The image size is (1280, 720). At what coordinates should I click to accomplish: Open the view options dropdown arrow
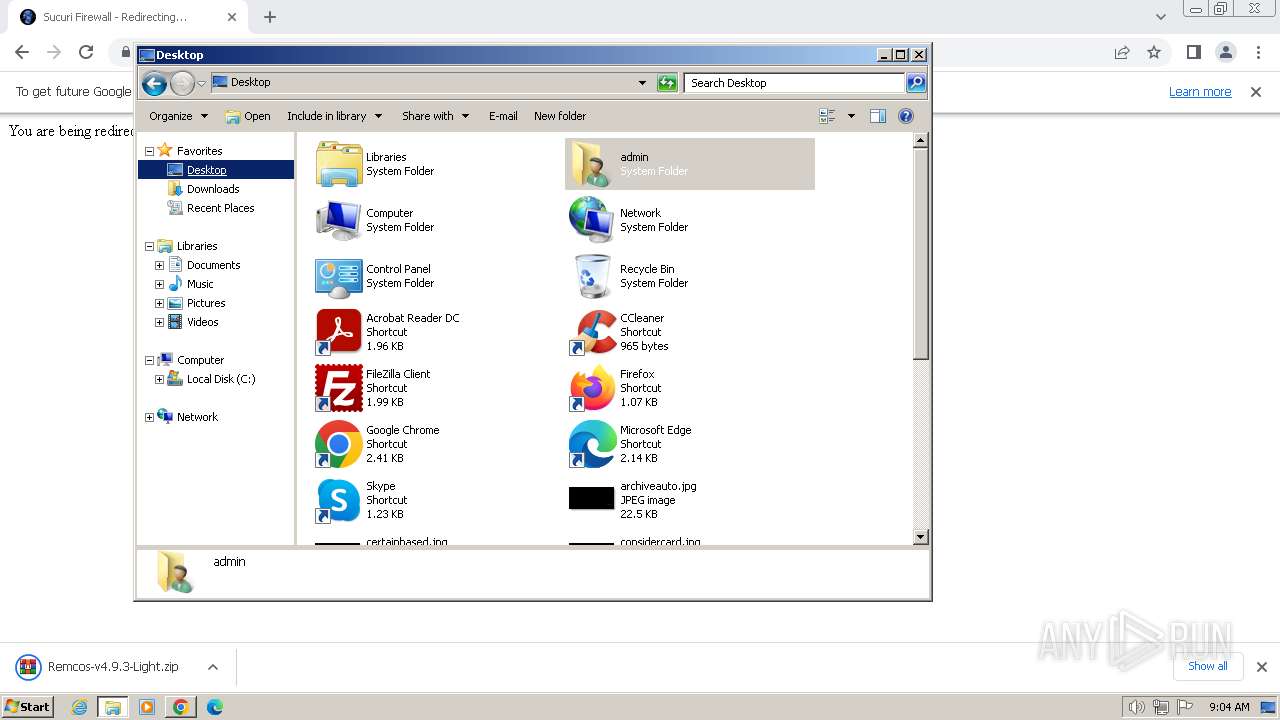click(x=851, y=116)
